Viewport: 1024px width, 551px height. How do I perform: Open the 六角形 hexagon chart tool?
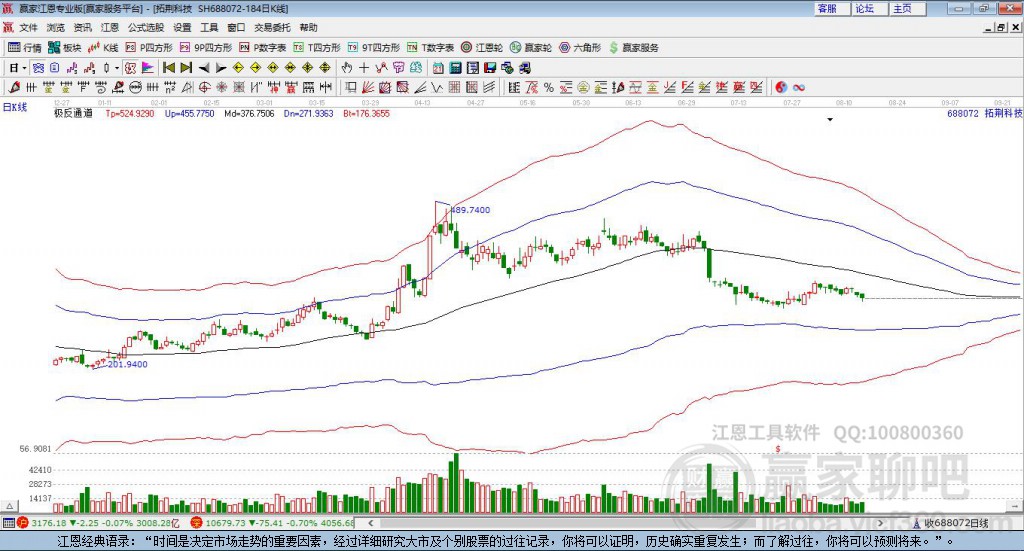coord(580,47)
